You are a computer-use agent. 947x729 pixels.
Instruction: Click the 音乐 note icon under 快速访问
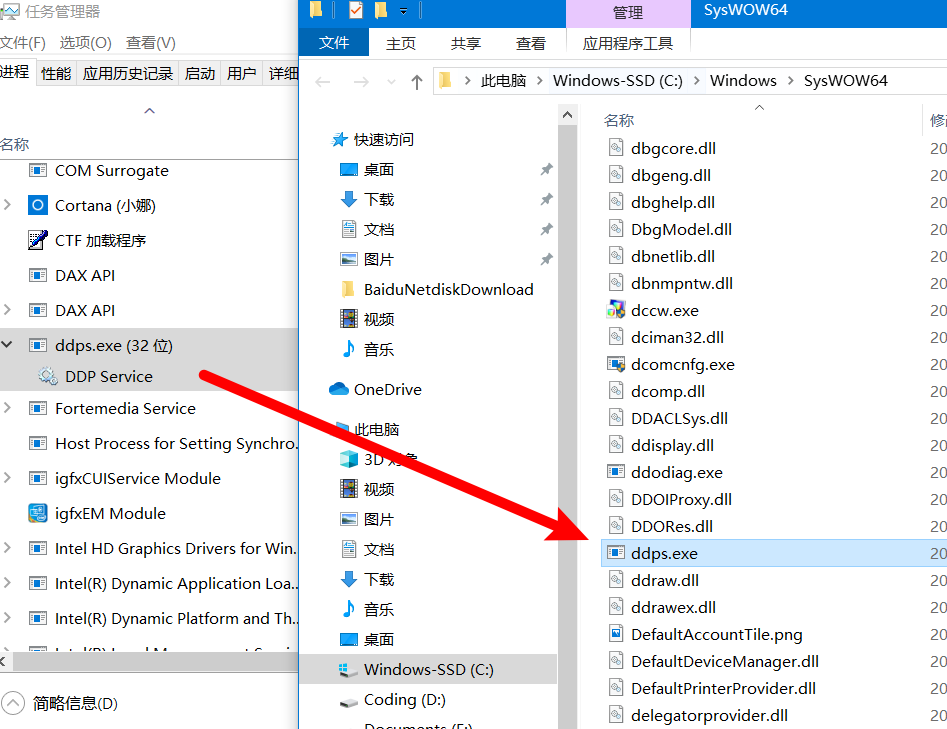point(348,348)
